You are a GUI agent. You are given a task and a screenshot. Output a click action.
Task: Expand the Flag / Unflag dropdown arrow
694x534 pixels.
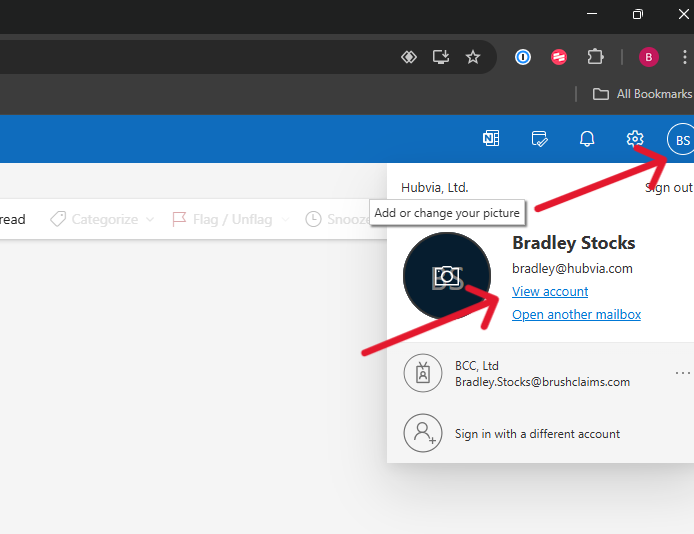point(283,219)
